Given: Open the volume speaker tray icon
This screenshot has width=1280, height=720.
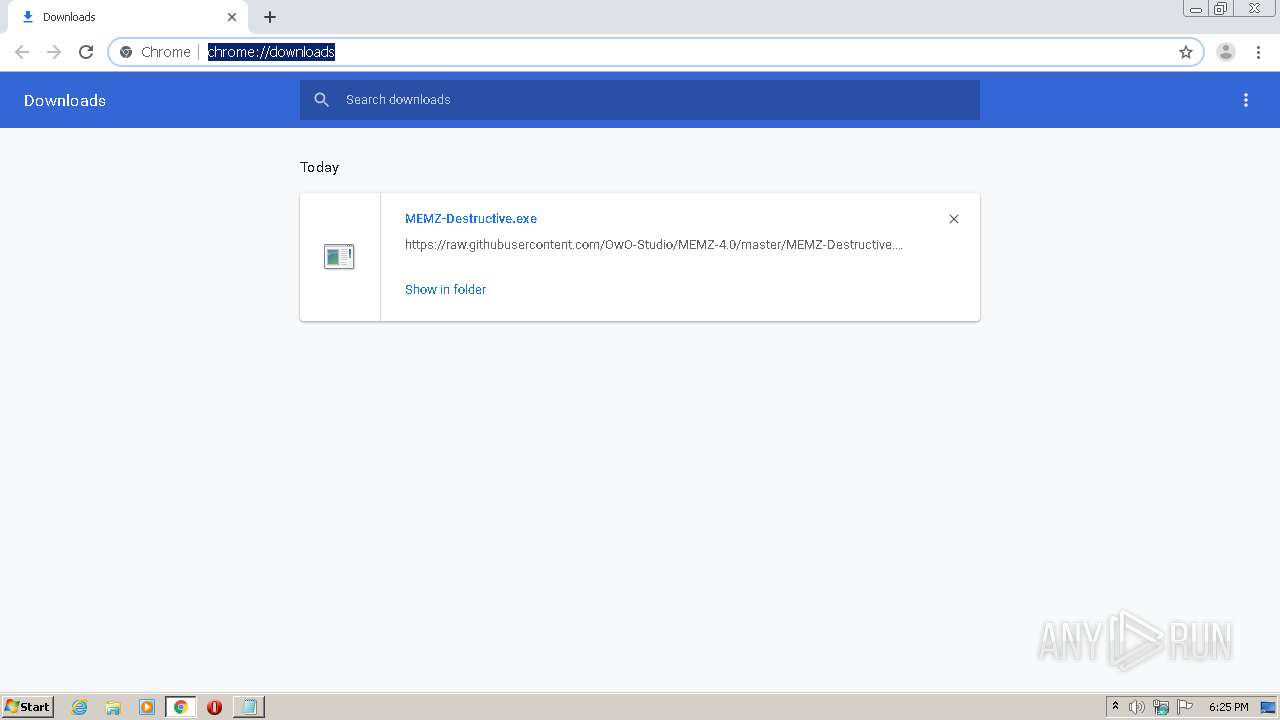Looking at the screenshot, I should point(1137,707).
